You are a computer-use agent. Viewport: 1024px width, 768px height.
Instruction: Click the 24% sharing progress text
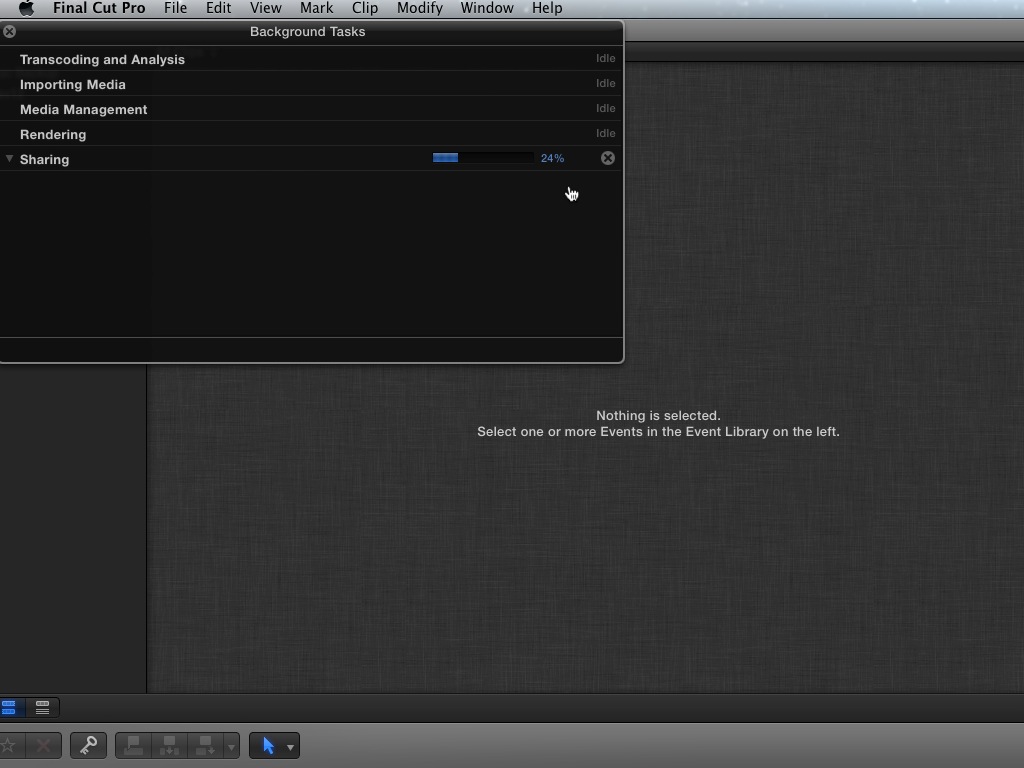552,158
